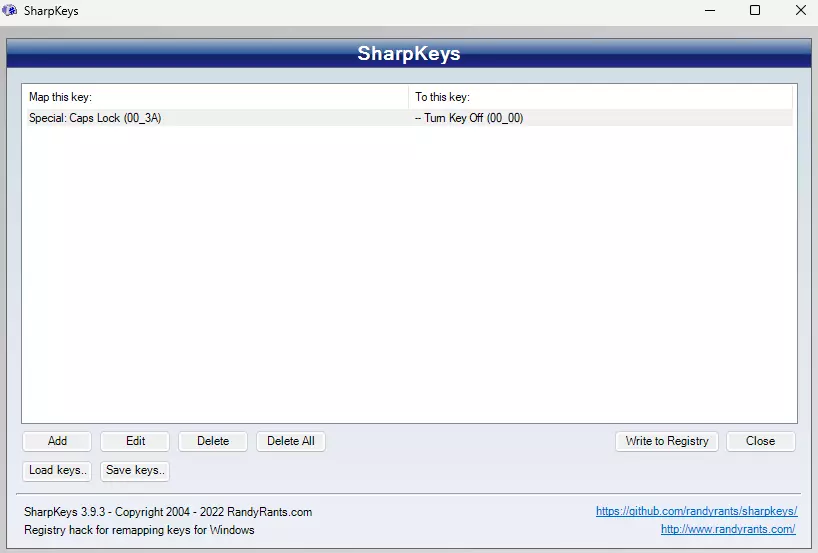Click the Delete All button
Screen dimensions: 818x553
tap(291, 441)
